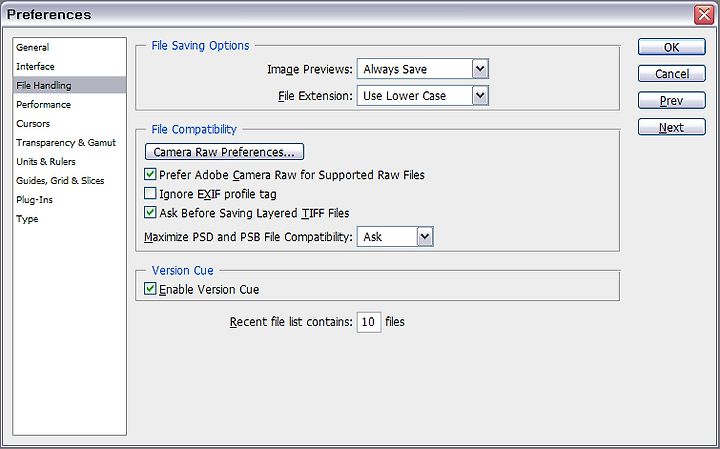Close the Preferences window
720x449 pixels.
pyautogui.click(x=704, y=15)
